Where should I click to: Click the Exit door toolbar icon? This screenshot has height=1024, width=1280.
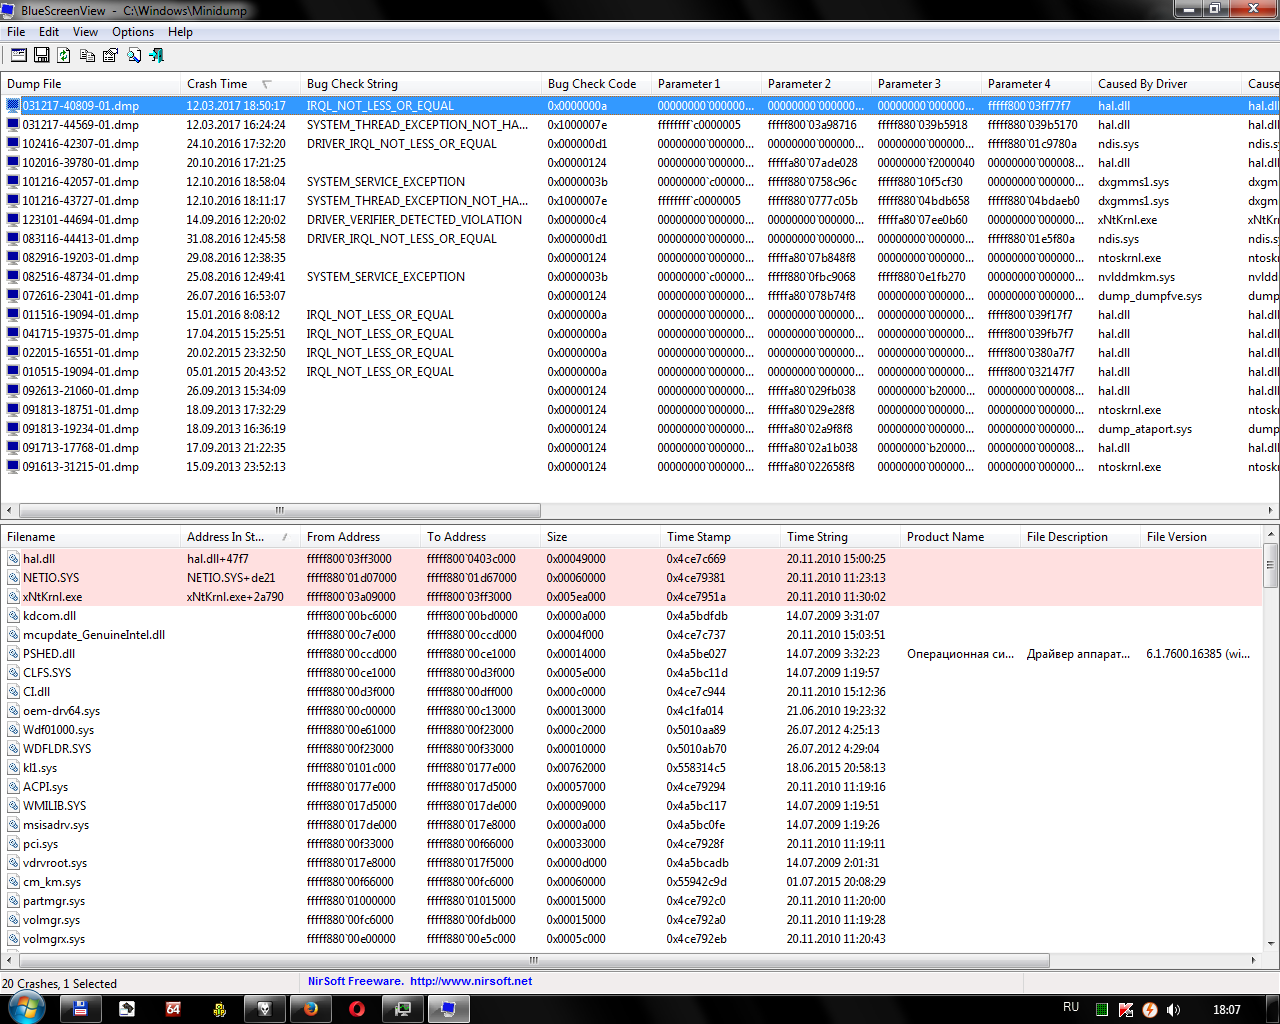pyautogui.click(x=156, y=55)
